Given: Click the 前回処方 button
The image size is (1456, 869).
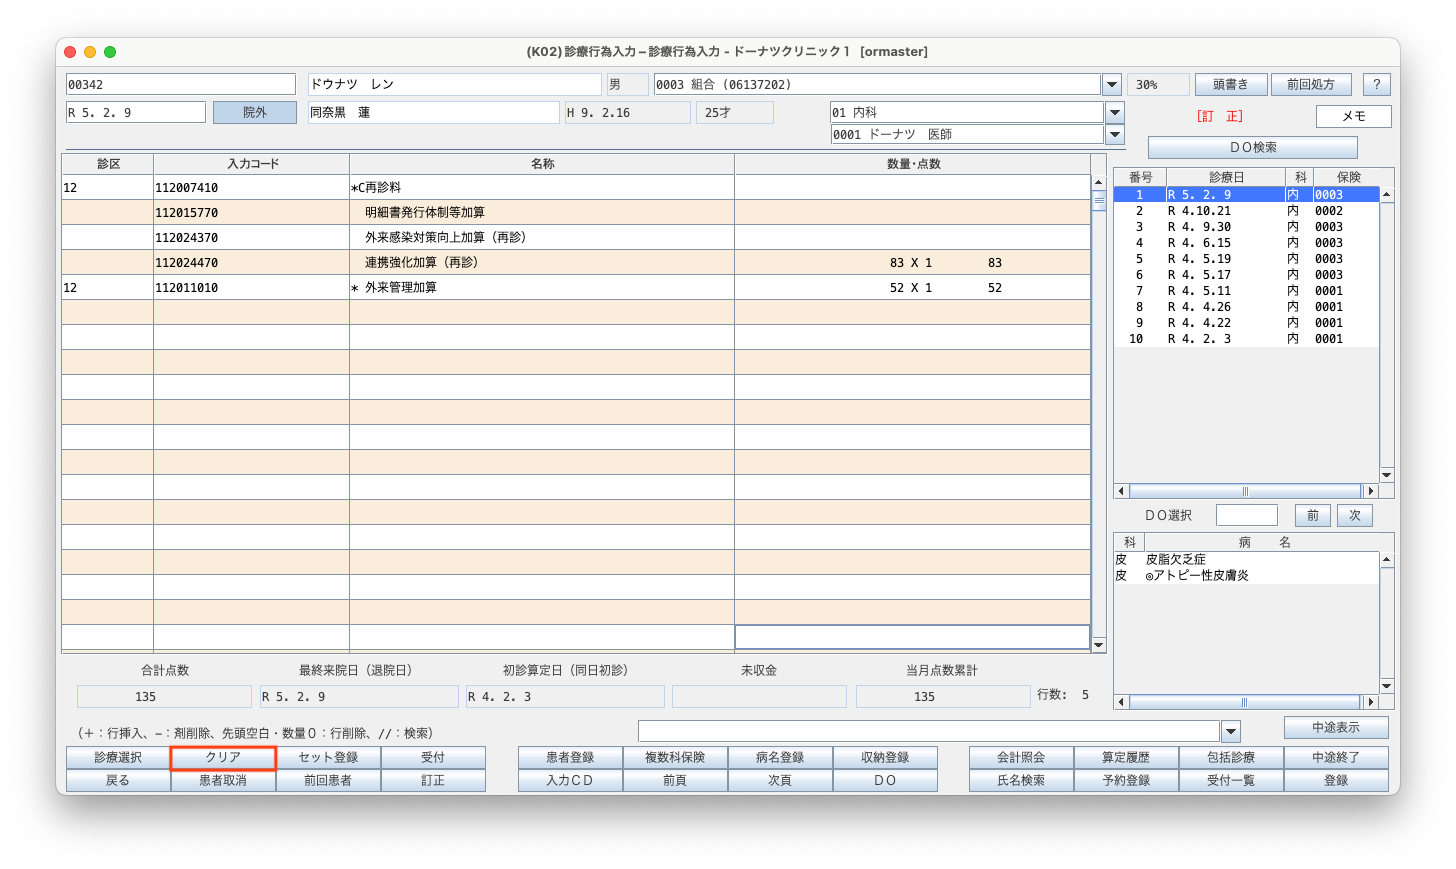Looking at the screenshot, I should coord(1311,85).
